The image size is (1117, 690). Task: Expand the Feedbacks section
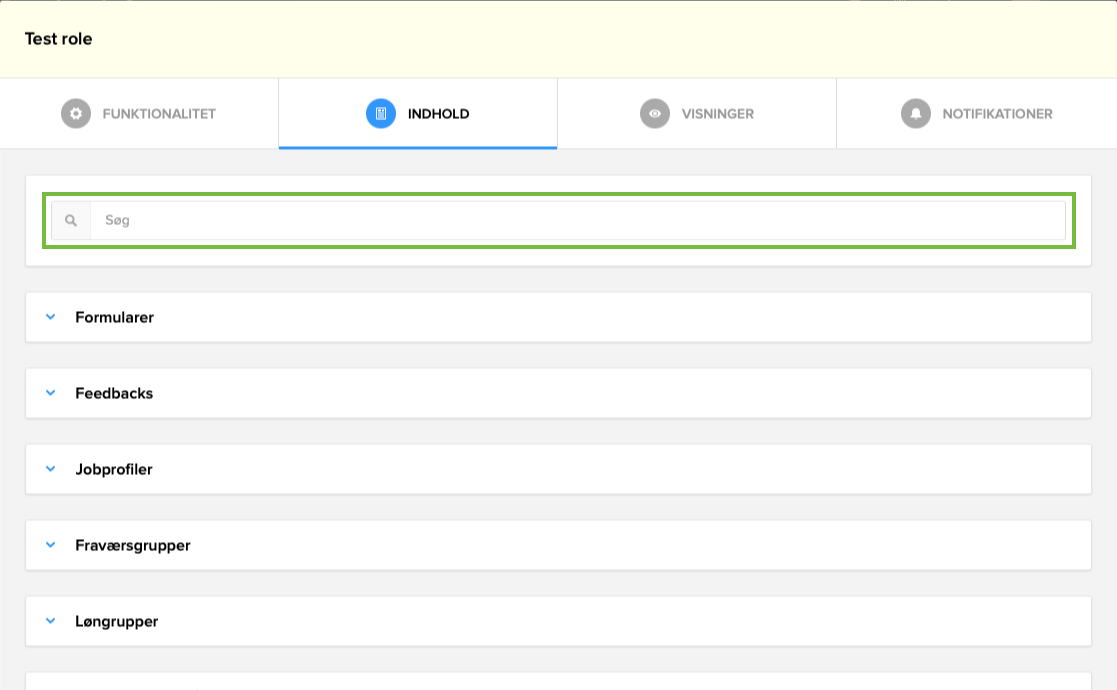point(50,392)
